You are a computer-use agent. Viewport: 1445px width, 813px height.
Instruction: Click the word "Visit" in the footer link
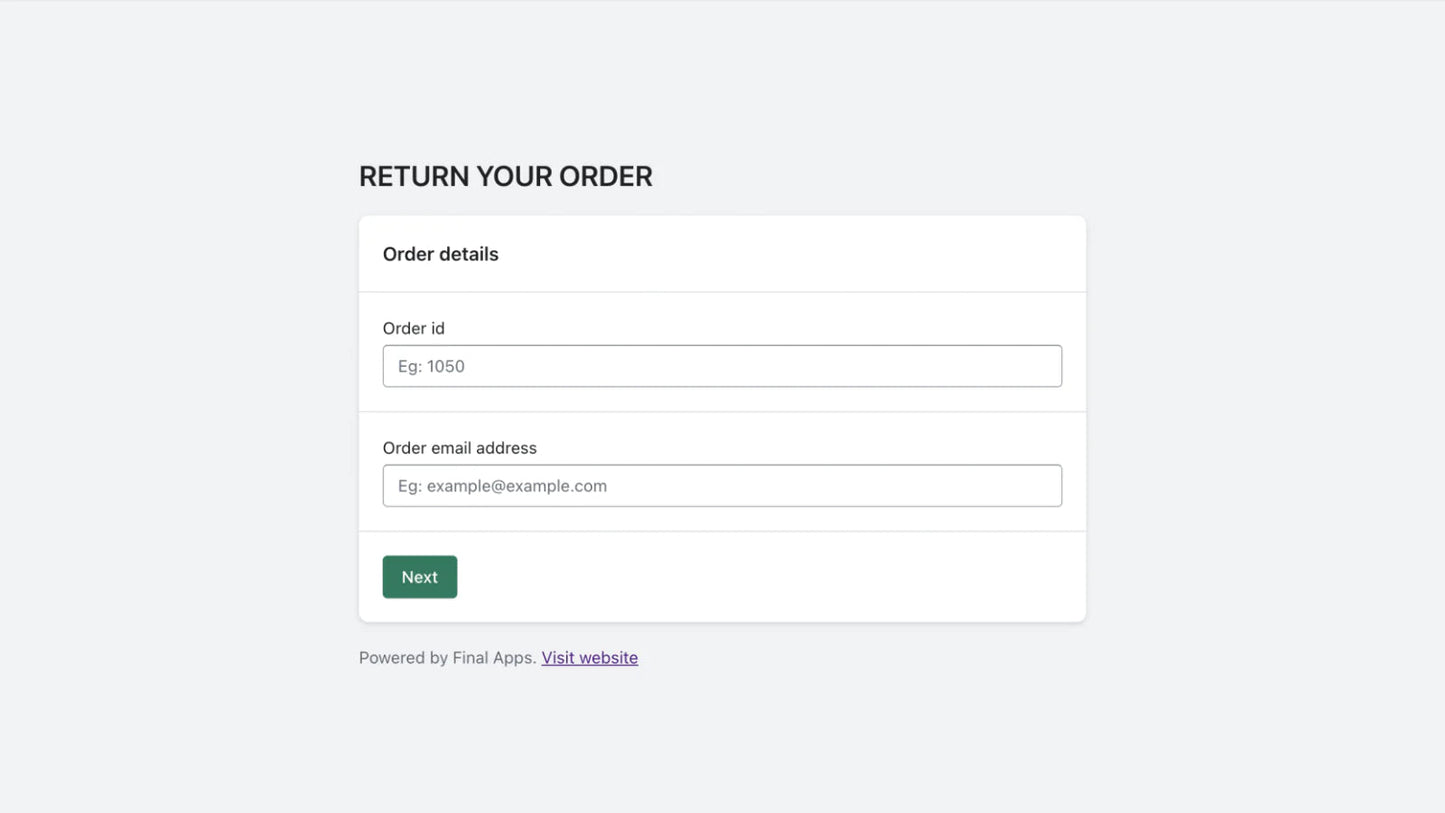click(x=558, y=658)
